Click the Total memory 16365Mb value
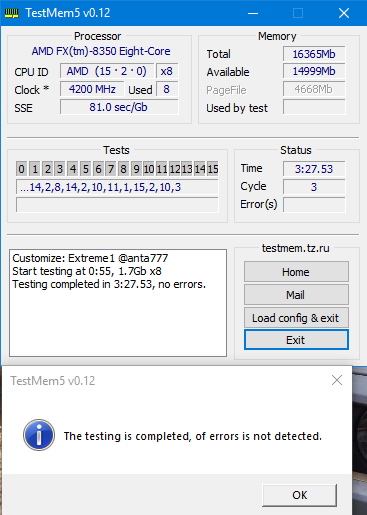Screen dimensions: 367x515 click(314, 54)
